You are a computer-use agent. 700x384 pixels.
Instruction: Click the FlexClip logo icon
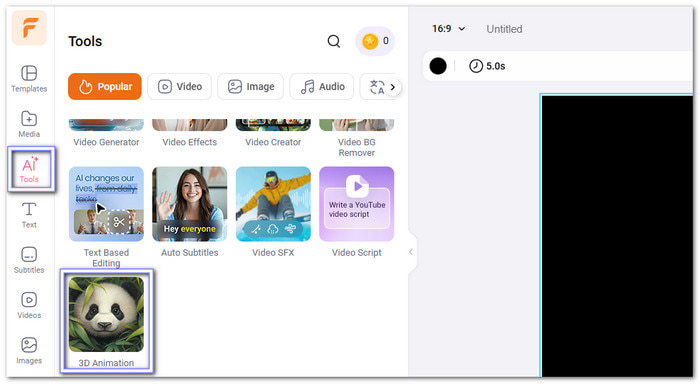click(x=29, y=28)
